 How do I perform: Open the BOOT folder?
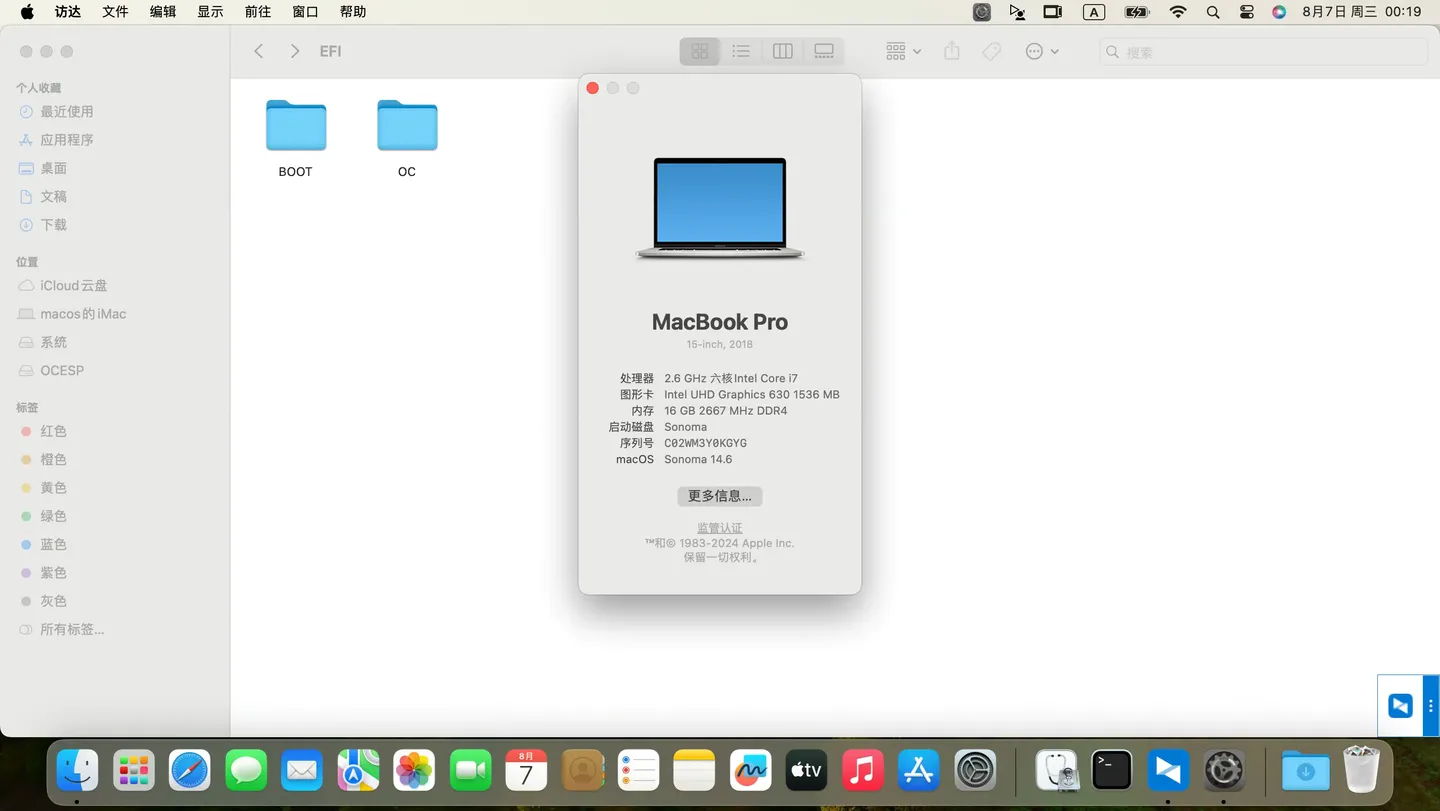(x=296, y=128)
